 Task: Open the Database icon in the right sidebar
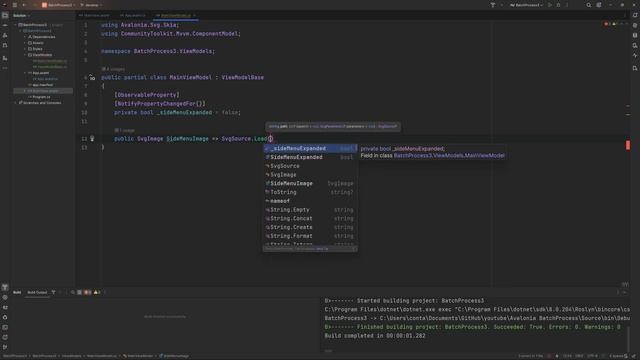coord(635,36)
